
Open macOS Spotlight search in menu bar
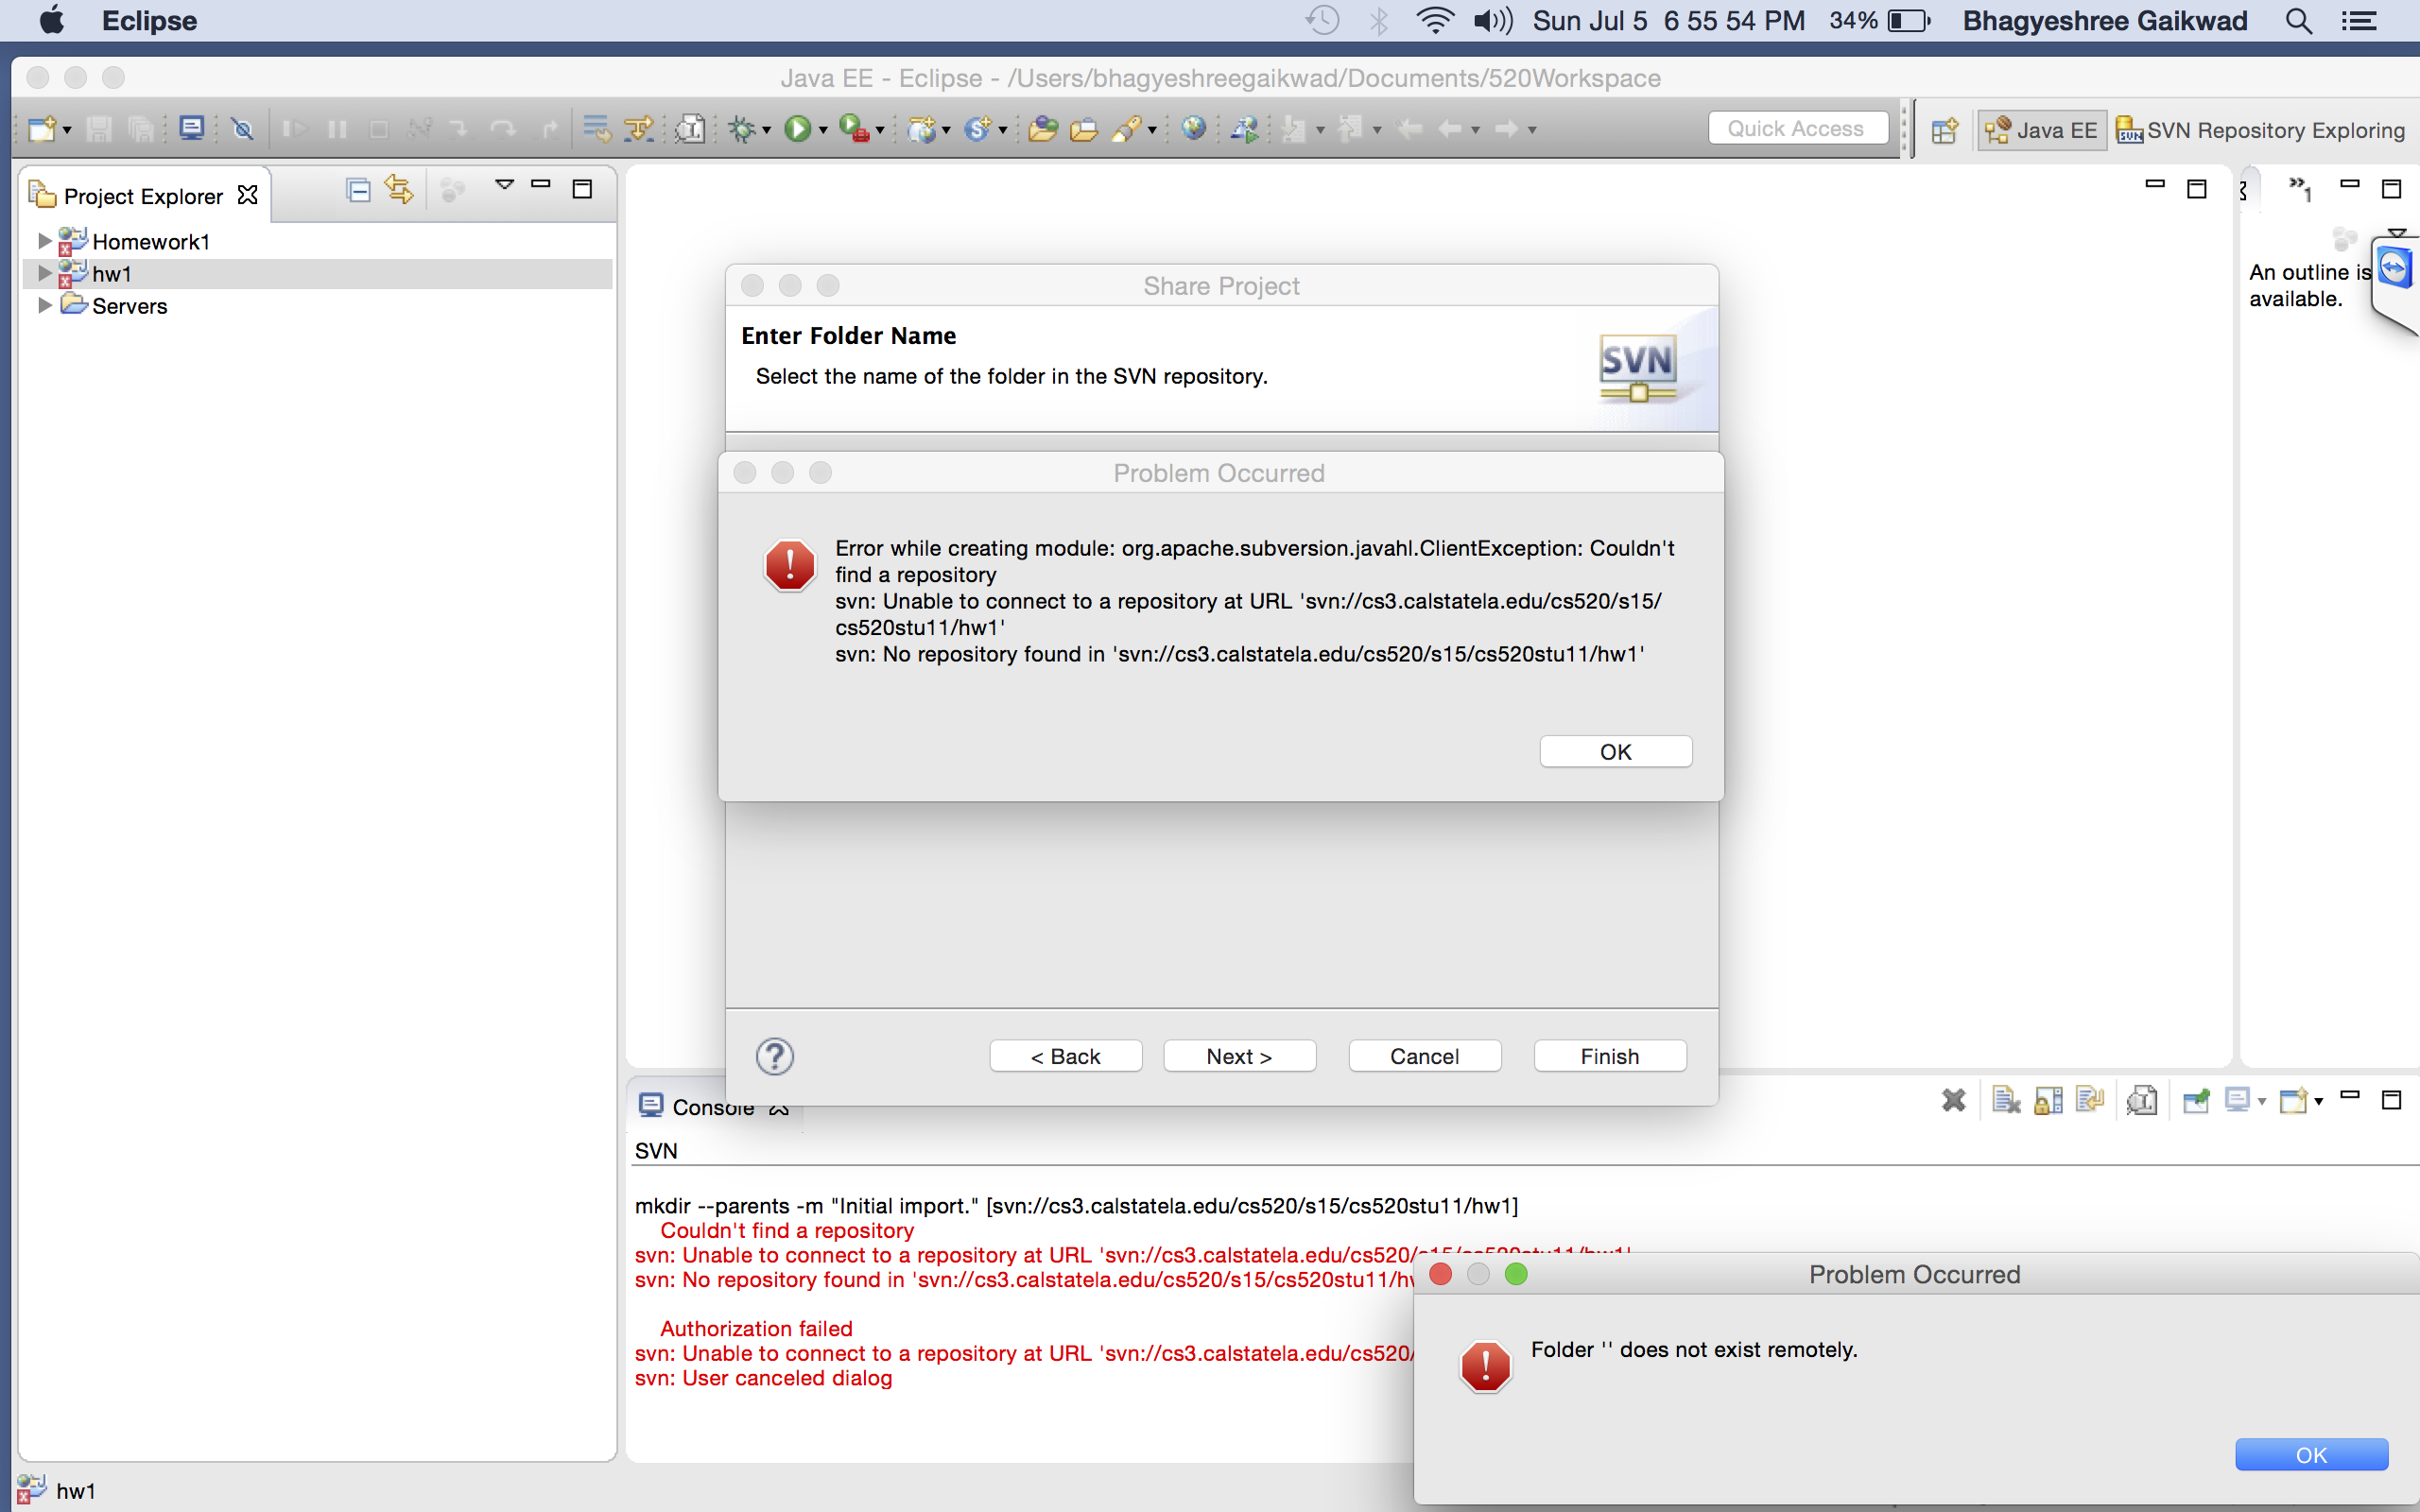coord(2298,21)
